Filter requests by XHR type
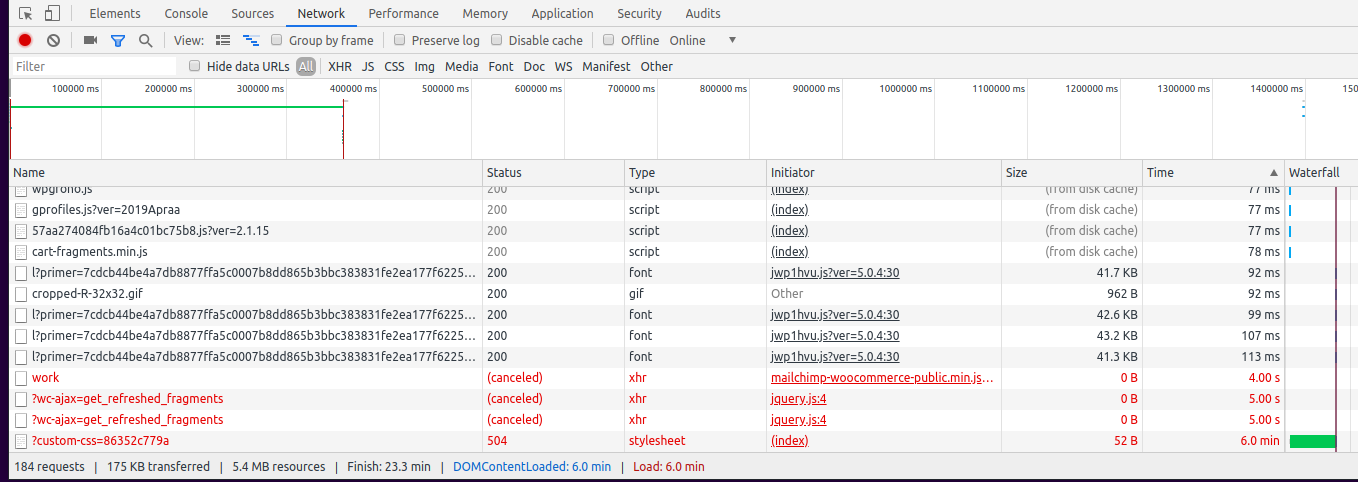 pyautogui.click(x=340, y=66)
